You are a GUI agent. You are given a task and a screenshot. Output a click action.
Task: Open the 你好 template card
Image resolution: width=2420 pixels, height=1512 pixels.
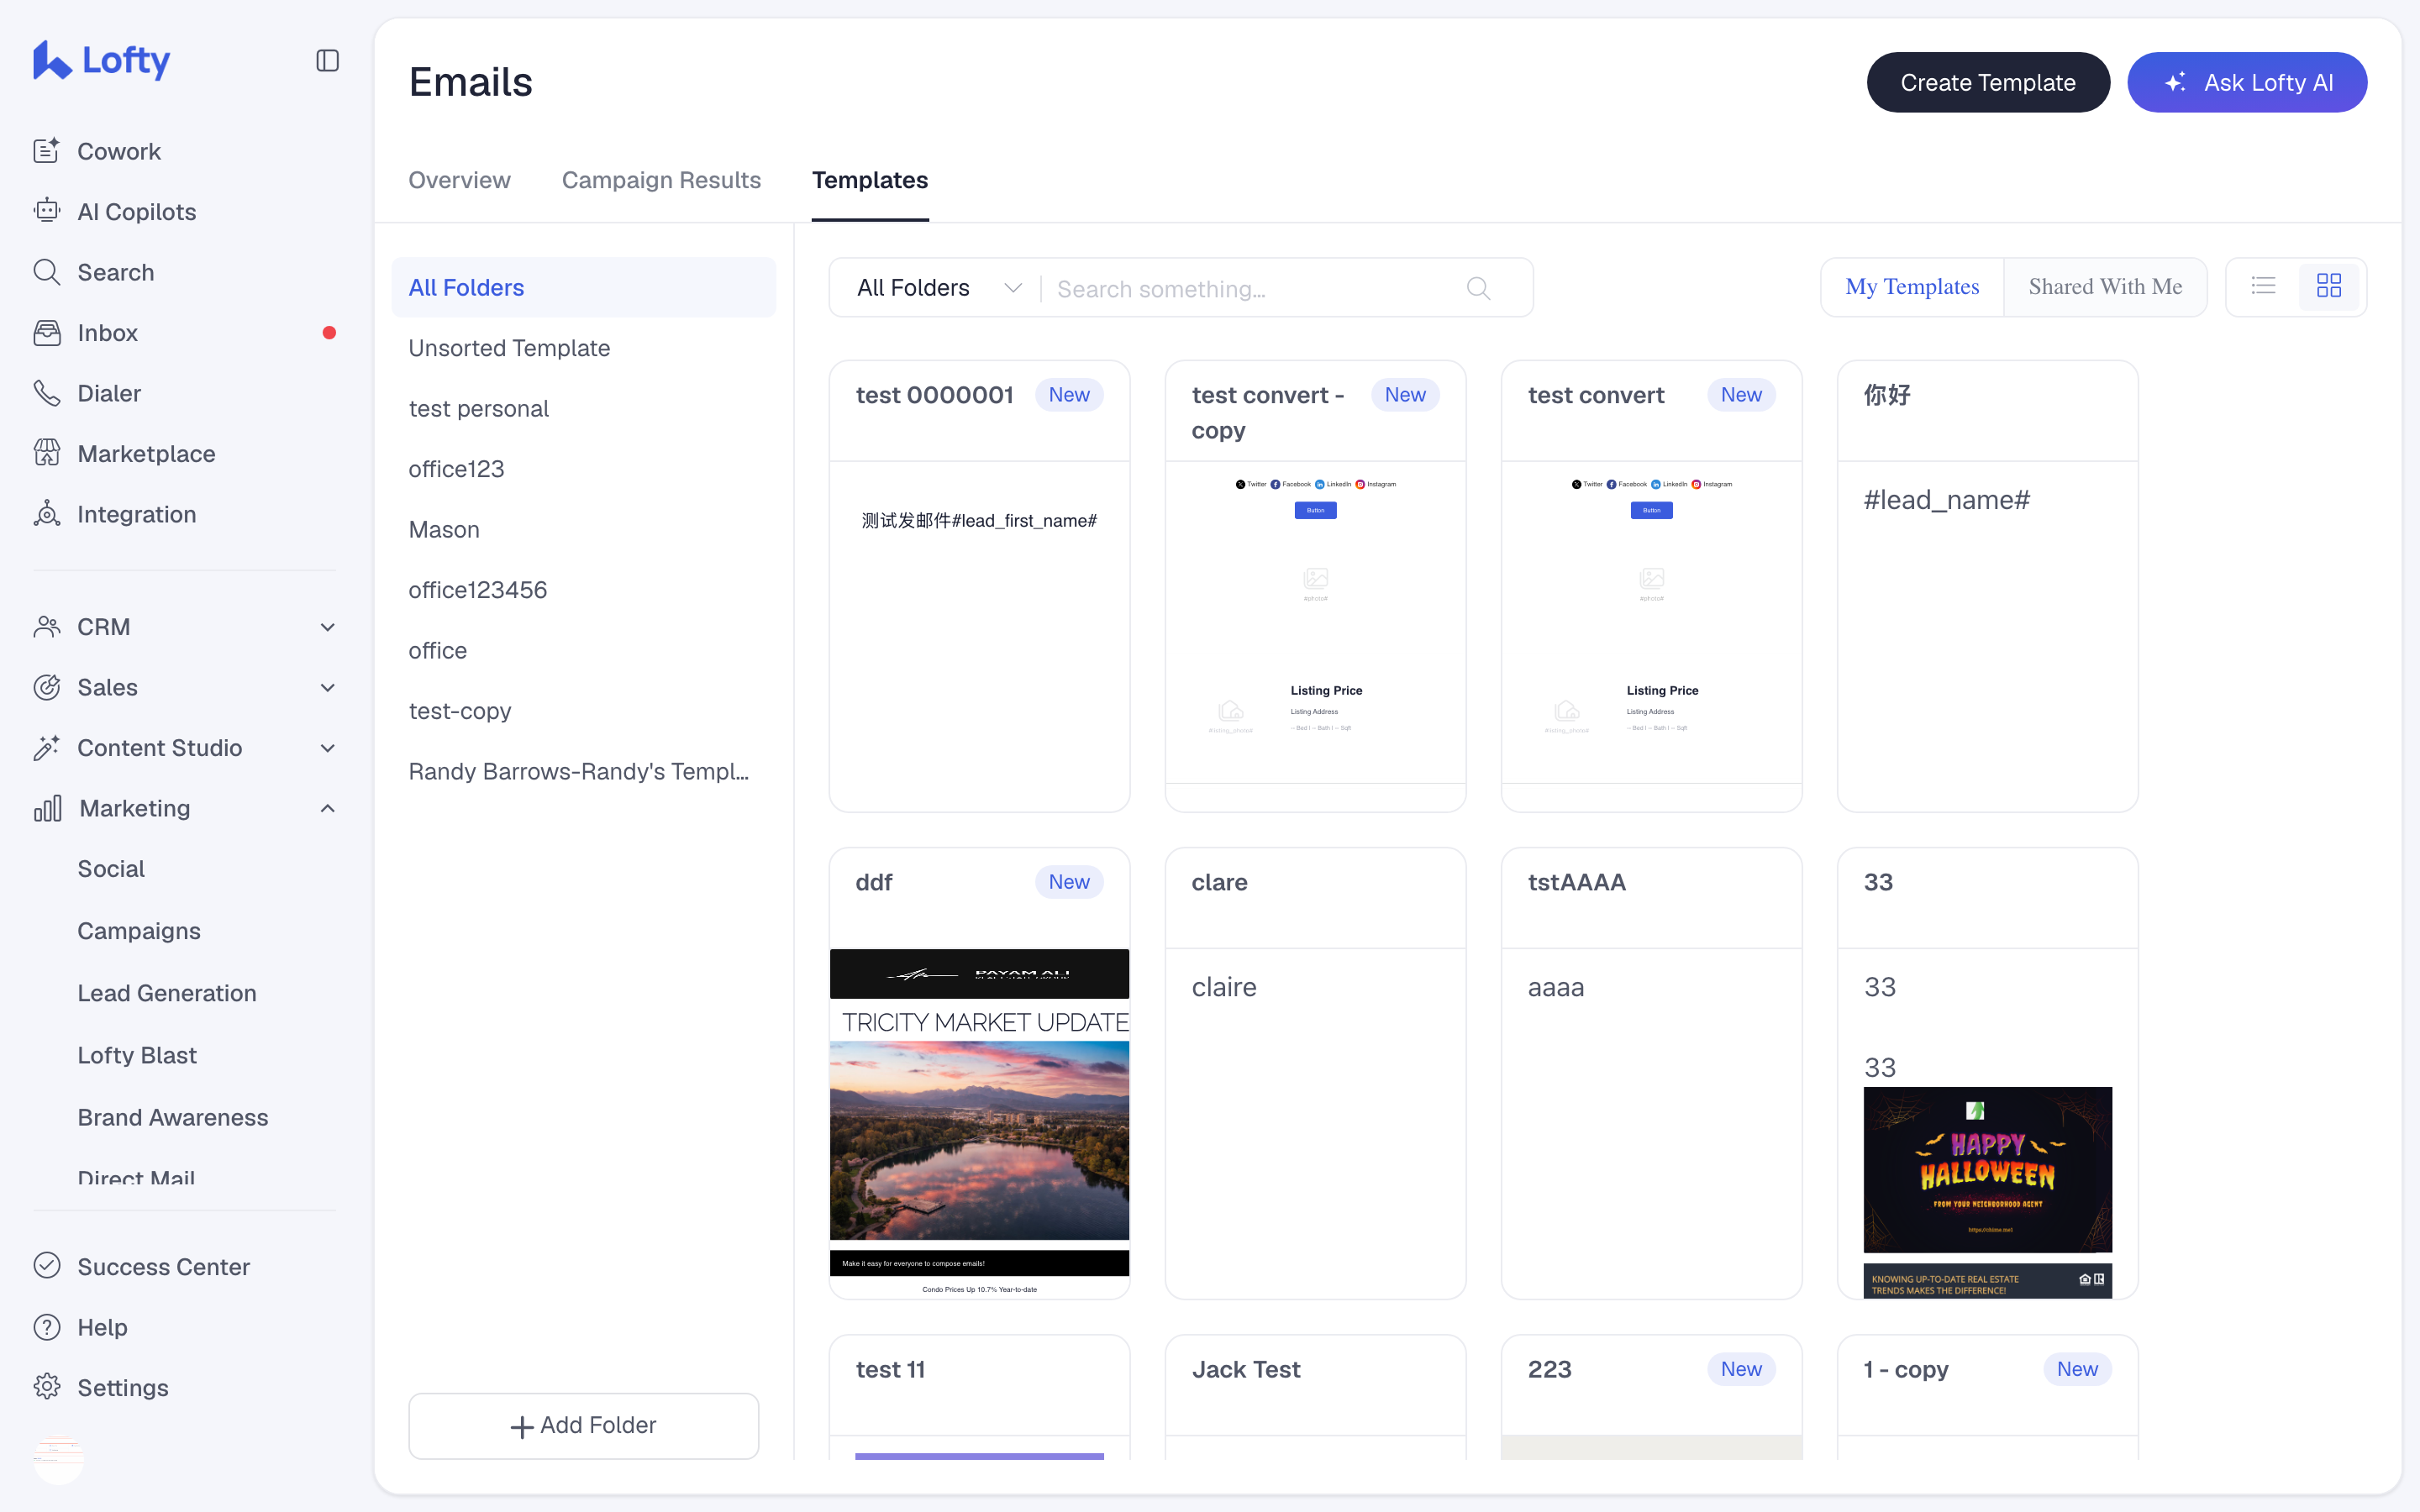tap(1987, 586)
